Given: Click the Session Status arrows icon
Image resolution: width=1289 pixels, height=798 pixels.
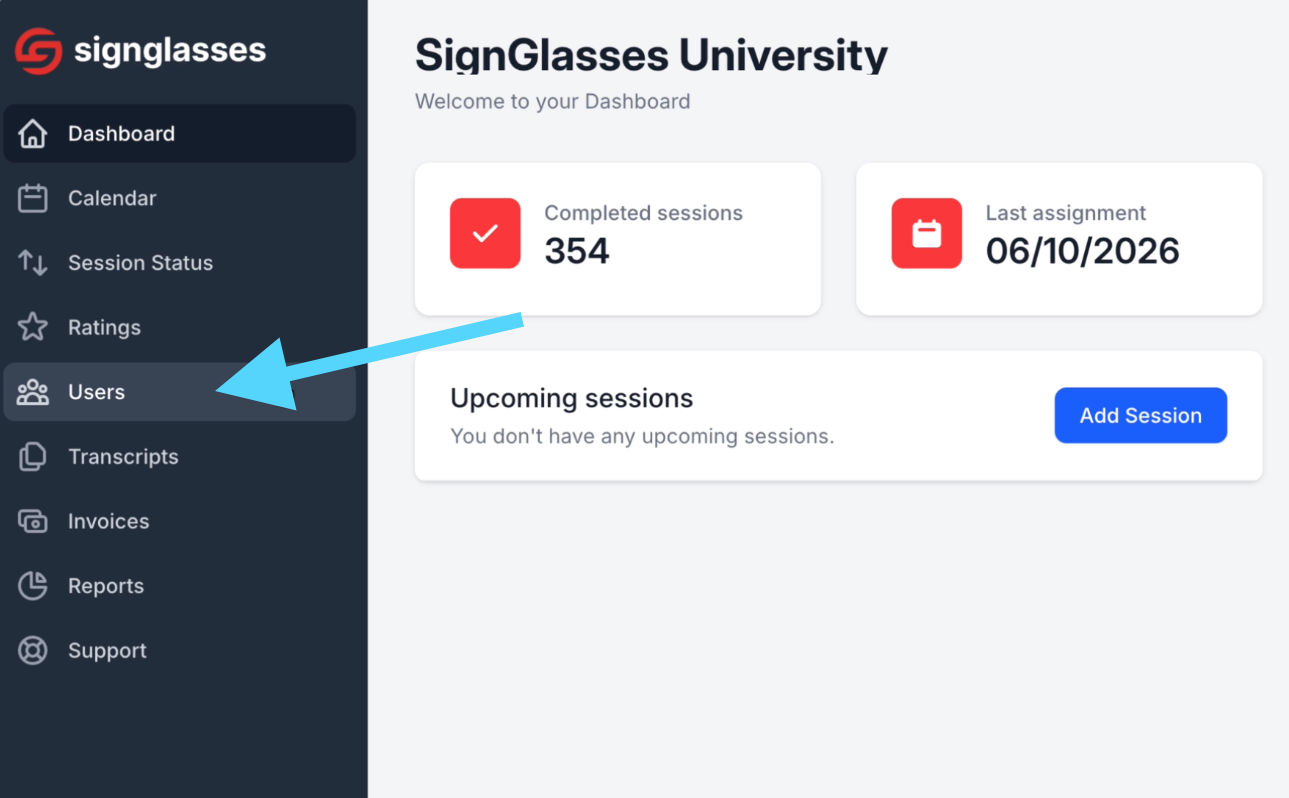Looking at the screenshot, I should [x=33, y=263].
